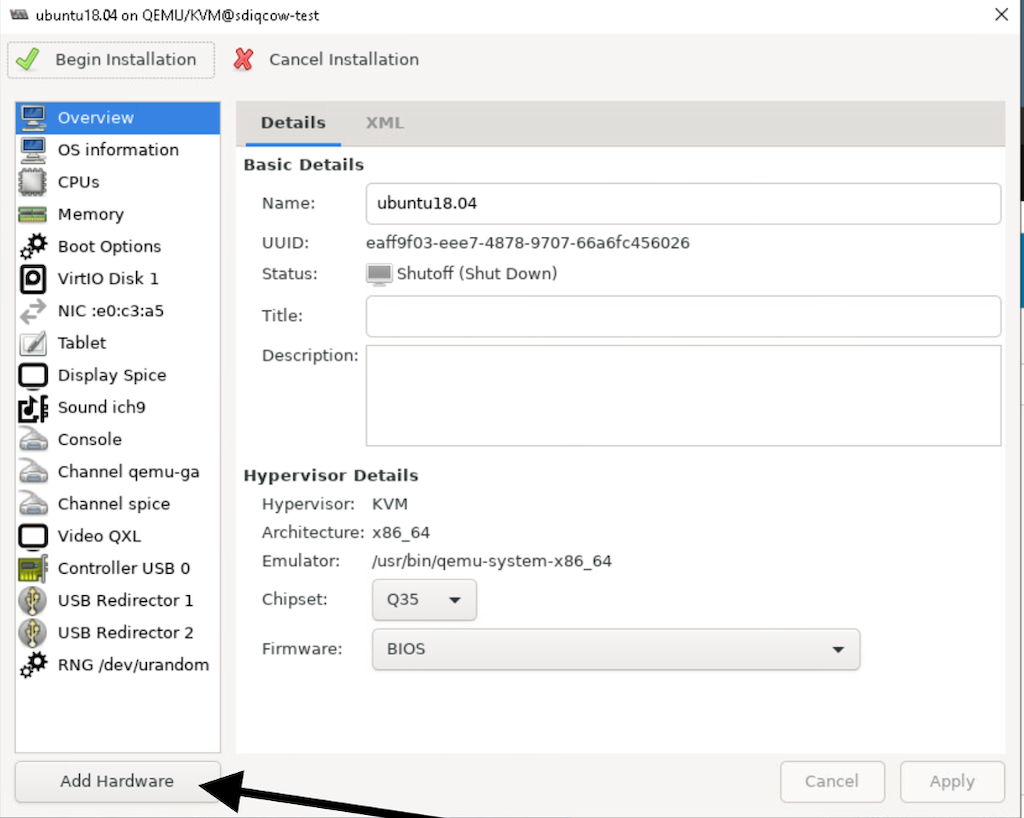Select the 'Boot Options' sidebar label

[x=109, y=246]
